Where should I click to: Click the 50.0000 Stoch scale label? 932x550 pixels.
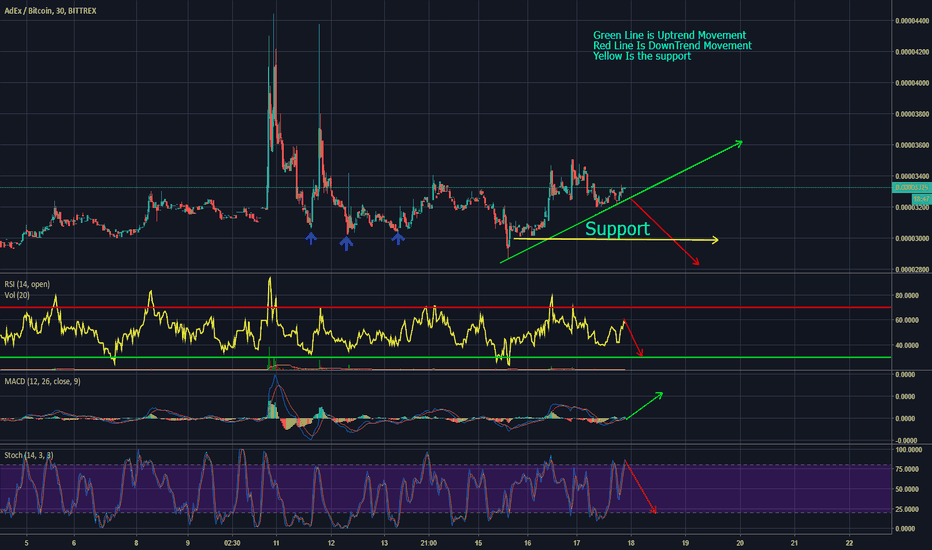[x=906, y=489]
